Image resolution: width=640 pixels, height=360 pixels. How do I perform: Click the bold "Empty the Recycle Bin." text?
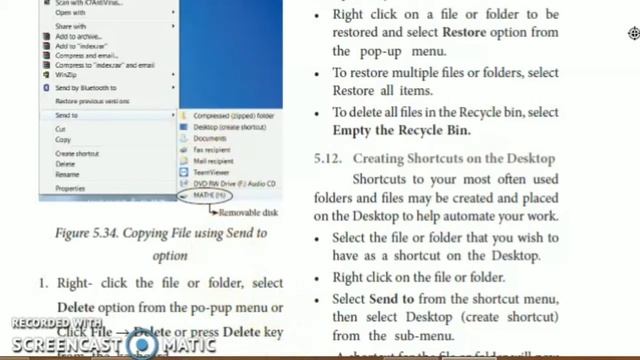coord(402,130)
